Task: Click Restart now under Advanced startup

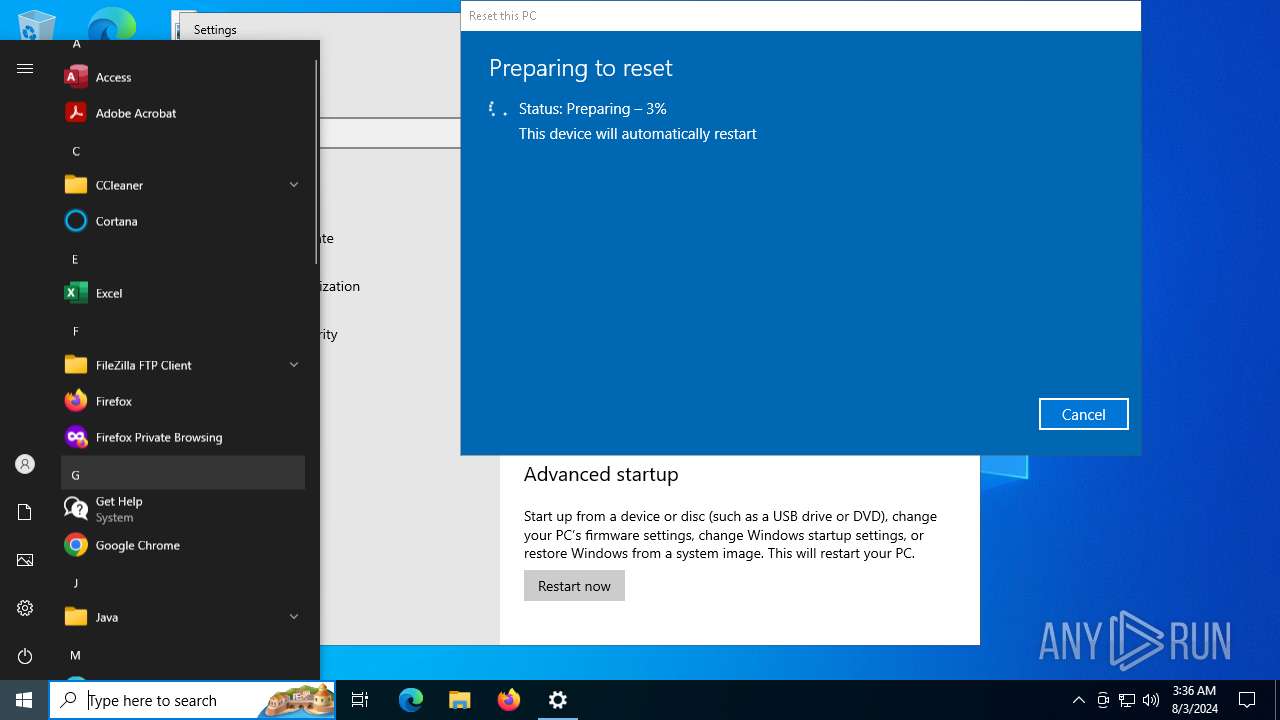Action: [574, 586]
